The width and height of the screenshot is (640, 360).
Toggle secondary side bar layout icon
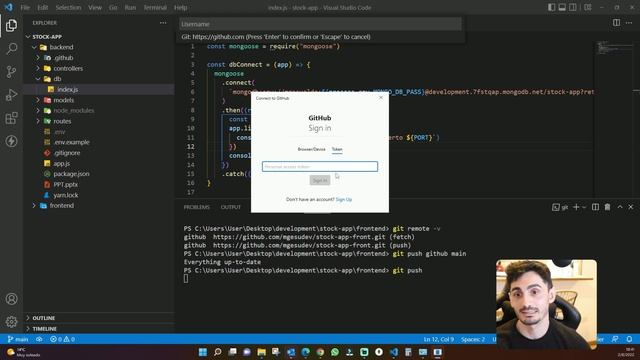pos(573,7)
